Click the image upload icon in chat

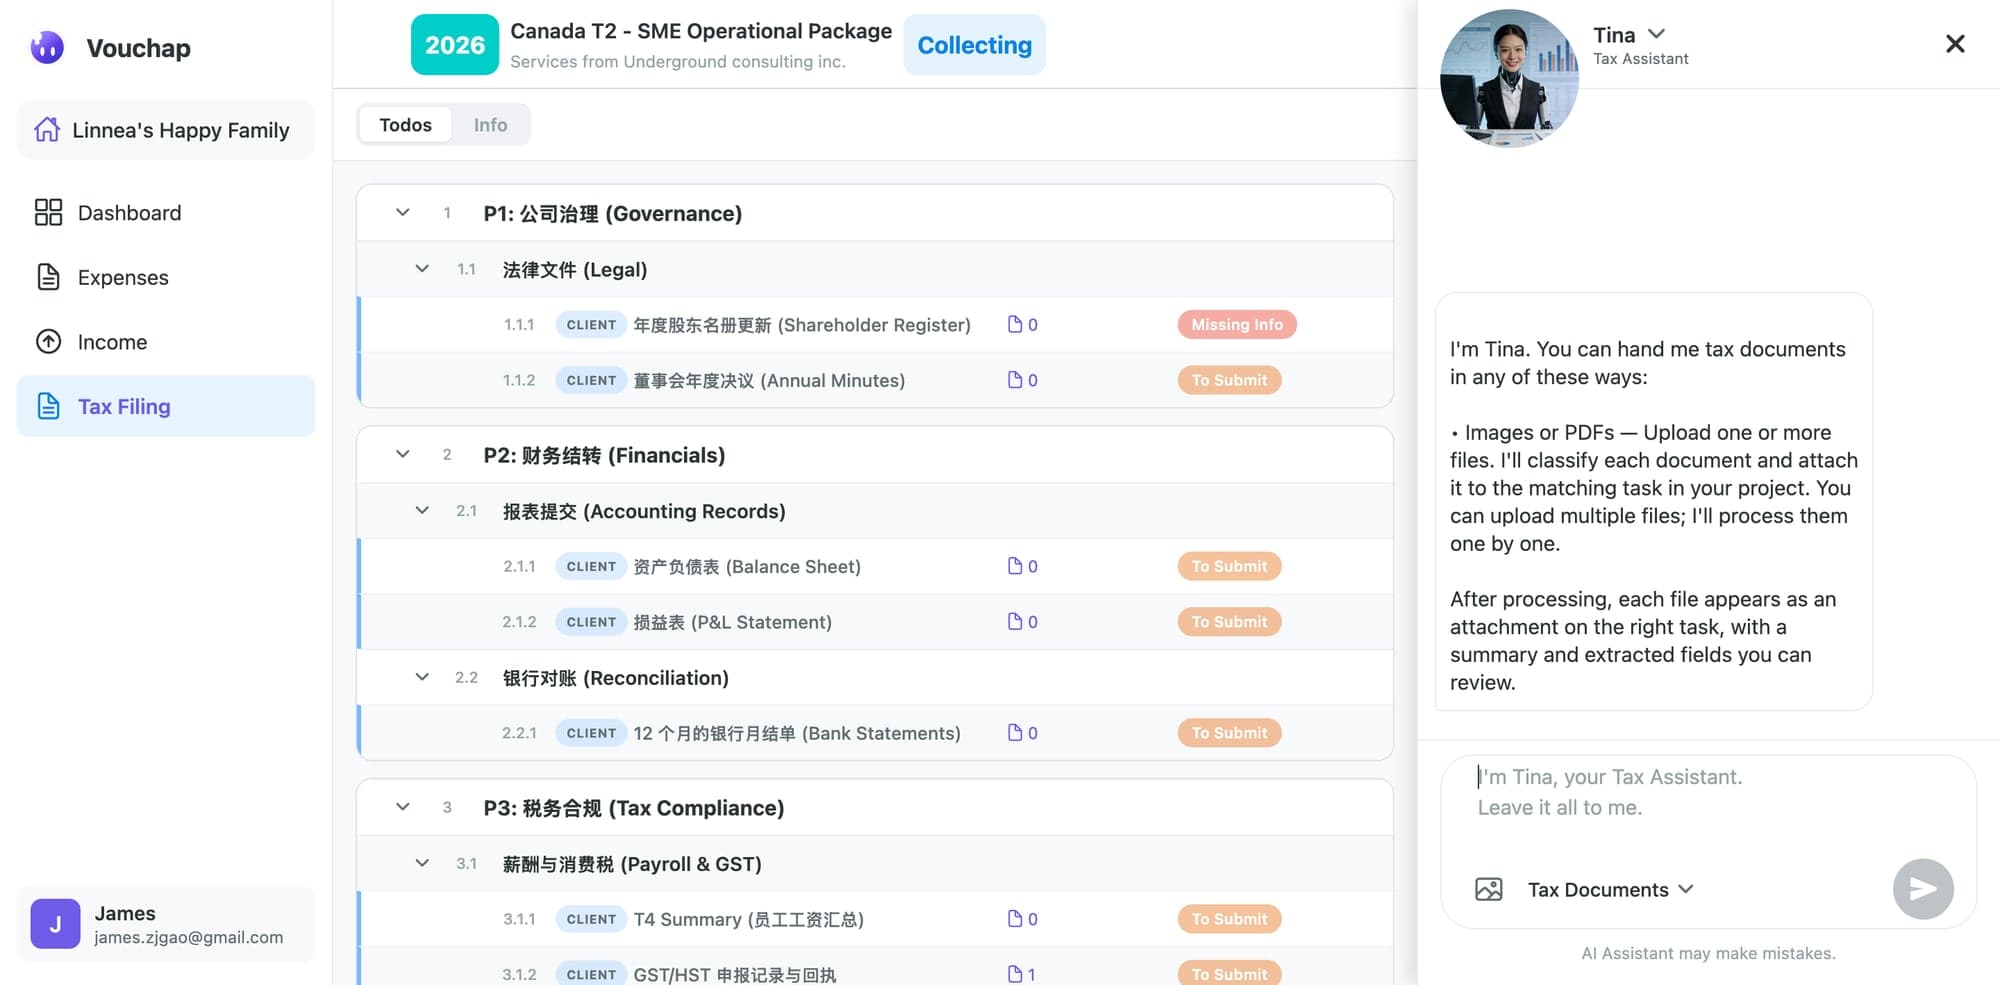coord(1488,889)
